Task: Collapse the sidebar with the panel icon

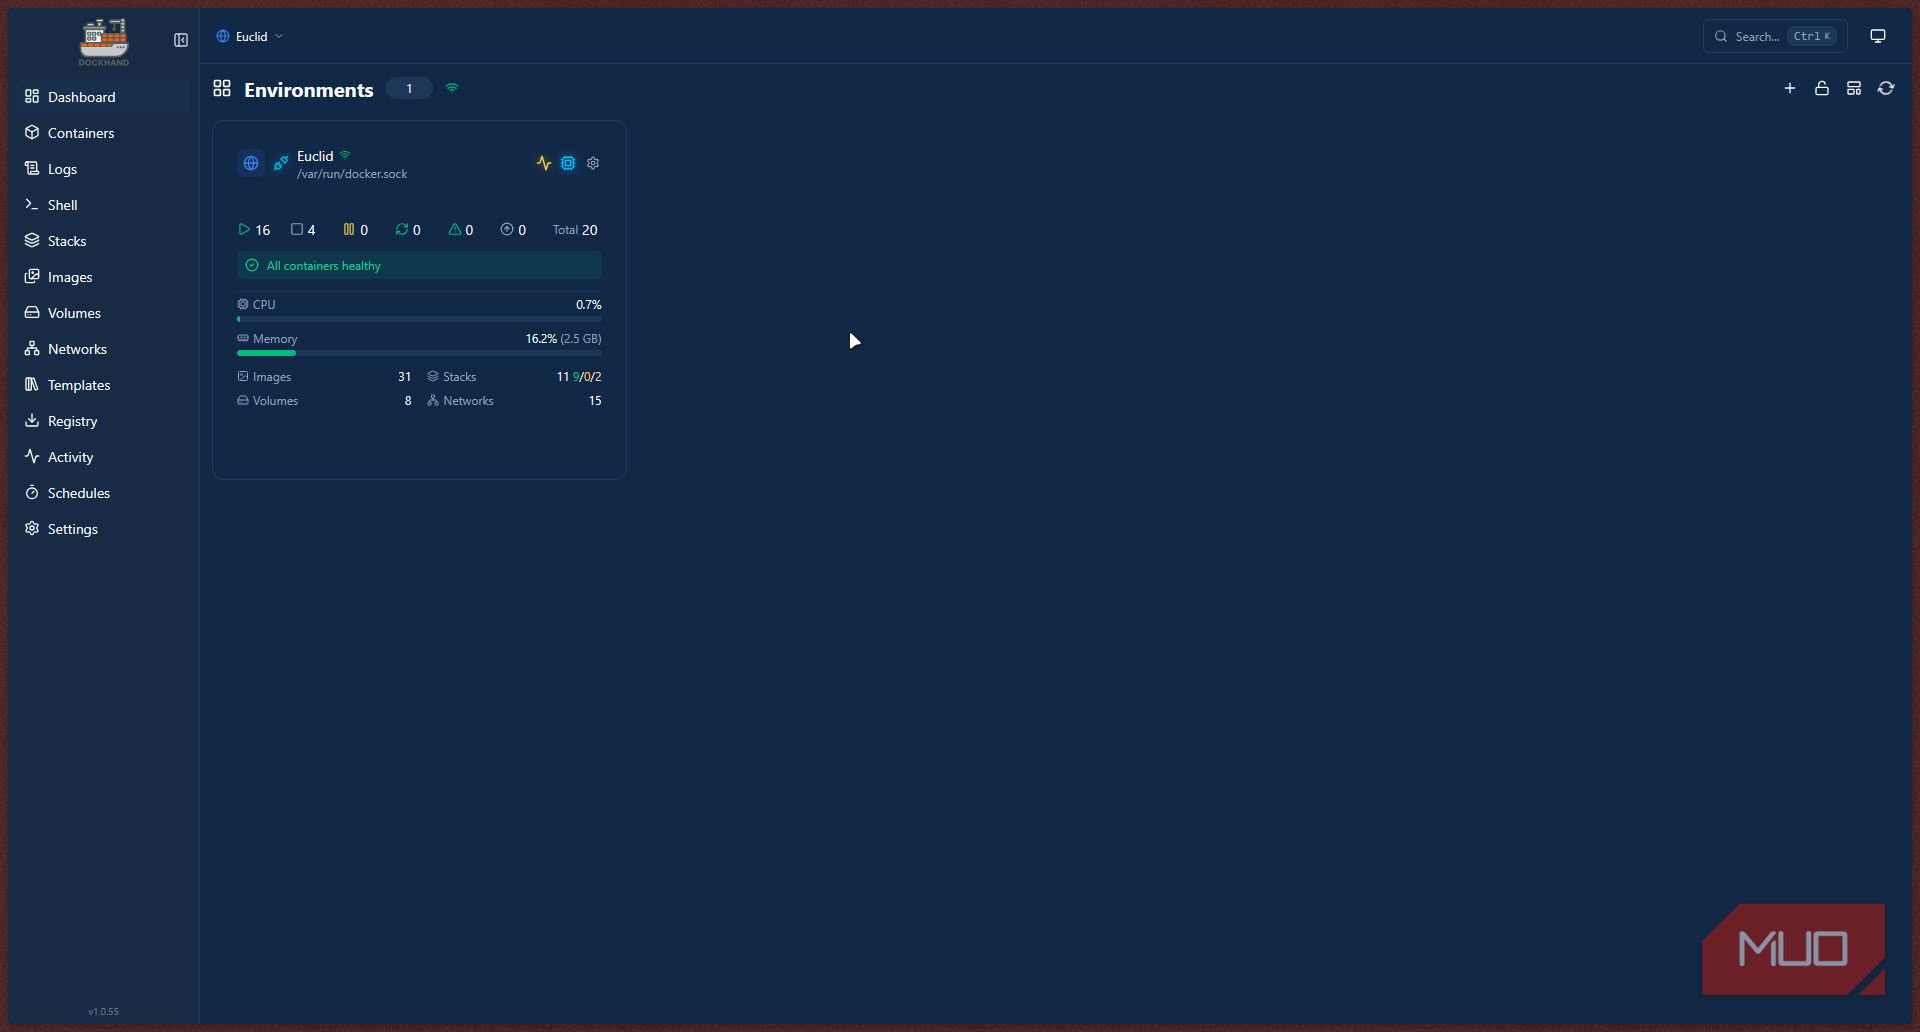Action: (181, 40)
